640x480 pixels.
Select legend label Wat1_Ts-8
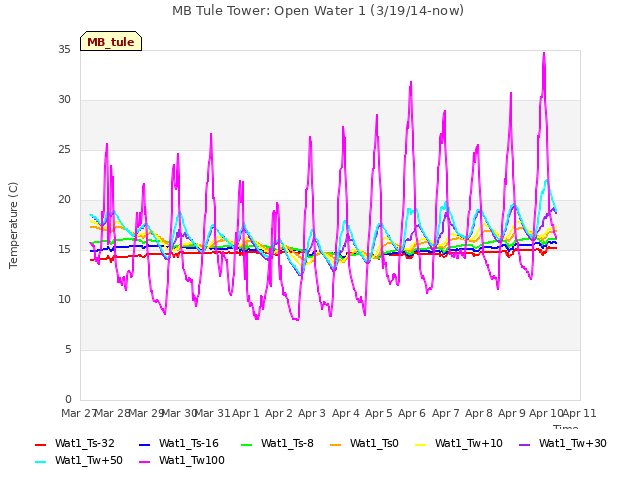click(x=287, y=444)
